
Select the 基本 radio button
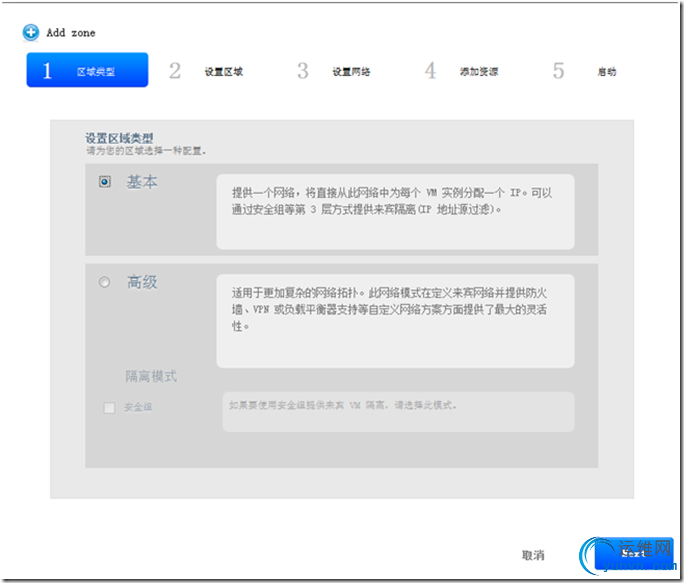click(x=105, y=182)
